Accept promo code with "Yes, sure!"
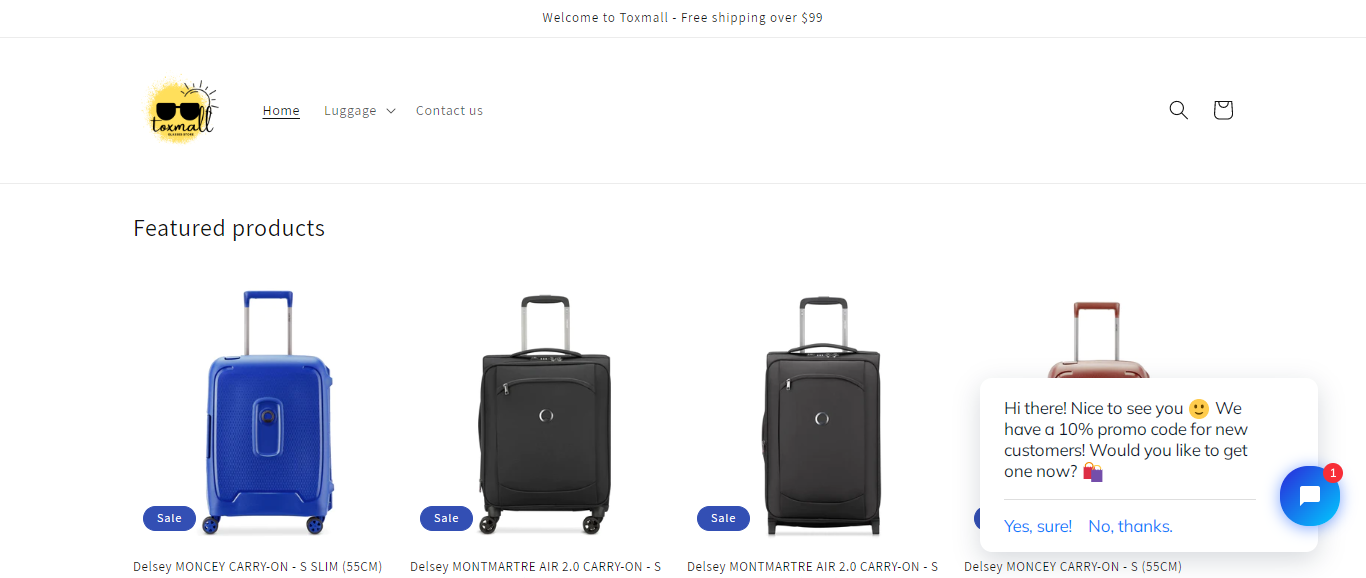The height and width of the screenshot is (578, 1366). (1038, 526)
